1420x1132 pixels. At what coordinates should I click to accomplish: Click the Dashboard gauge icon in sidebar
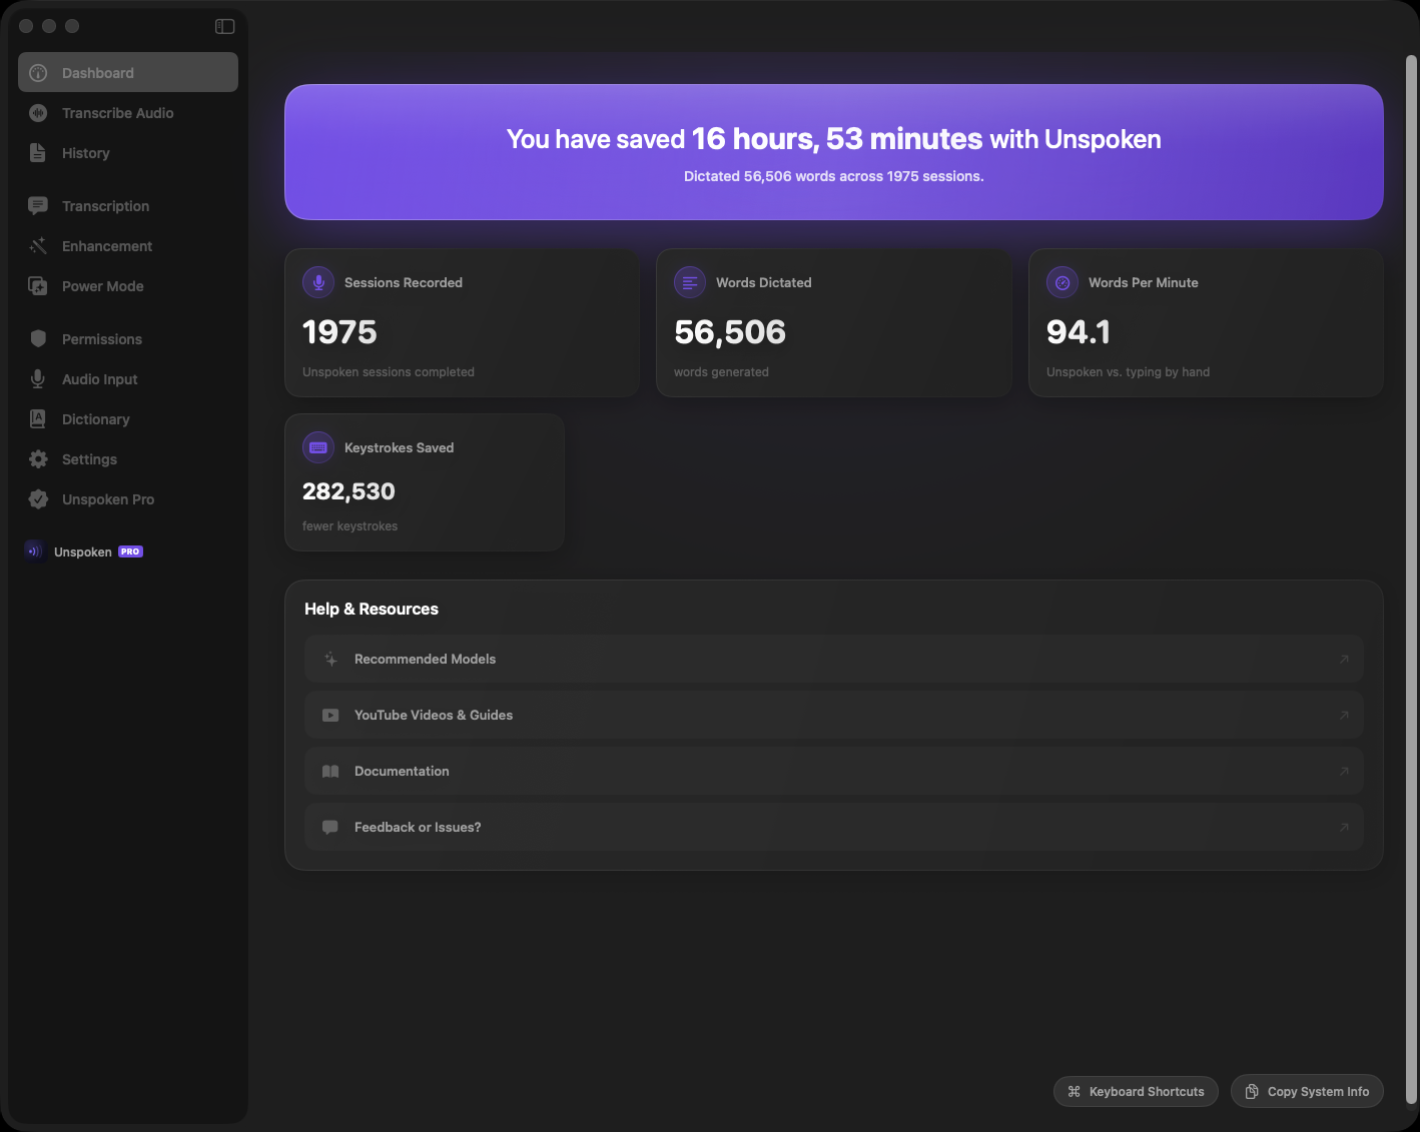click(38, 73)
